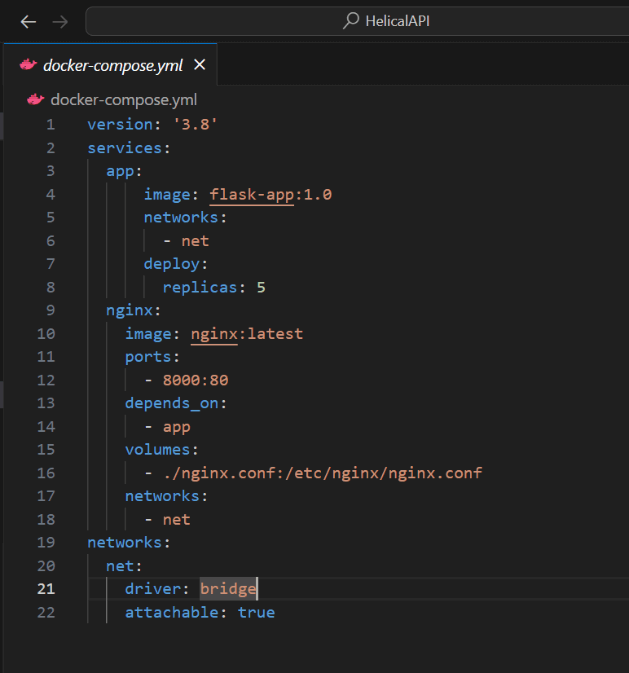Click the volumes: key

click(161, 449)
